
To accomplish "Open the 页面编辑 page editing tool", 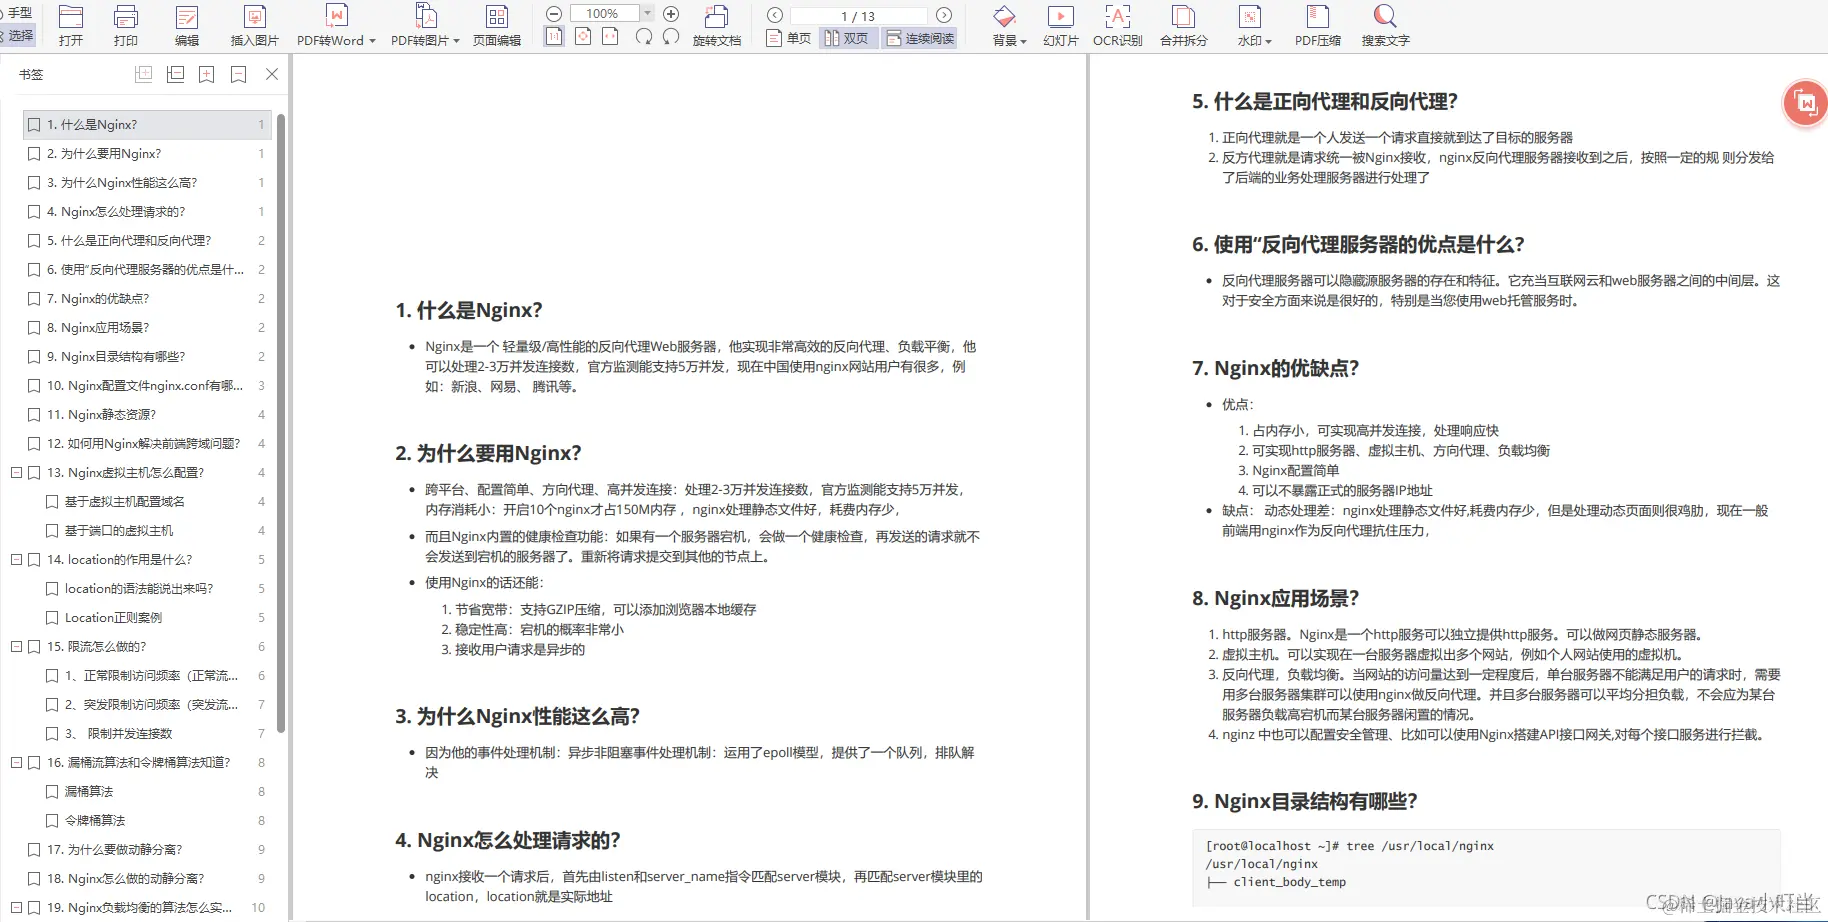I will click(497, 24).
